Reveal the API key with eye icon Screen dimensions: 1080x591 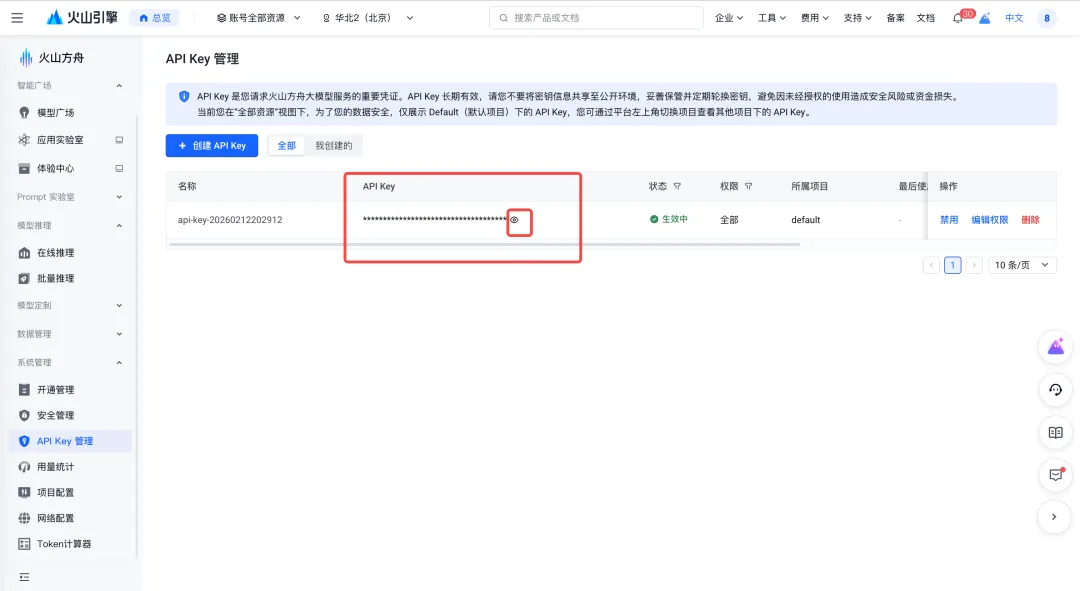coord(515,220)
